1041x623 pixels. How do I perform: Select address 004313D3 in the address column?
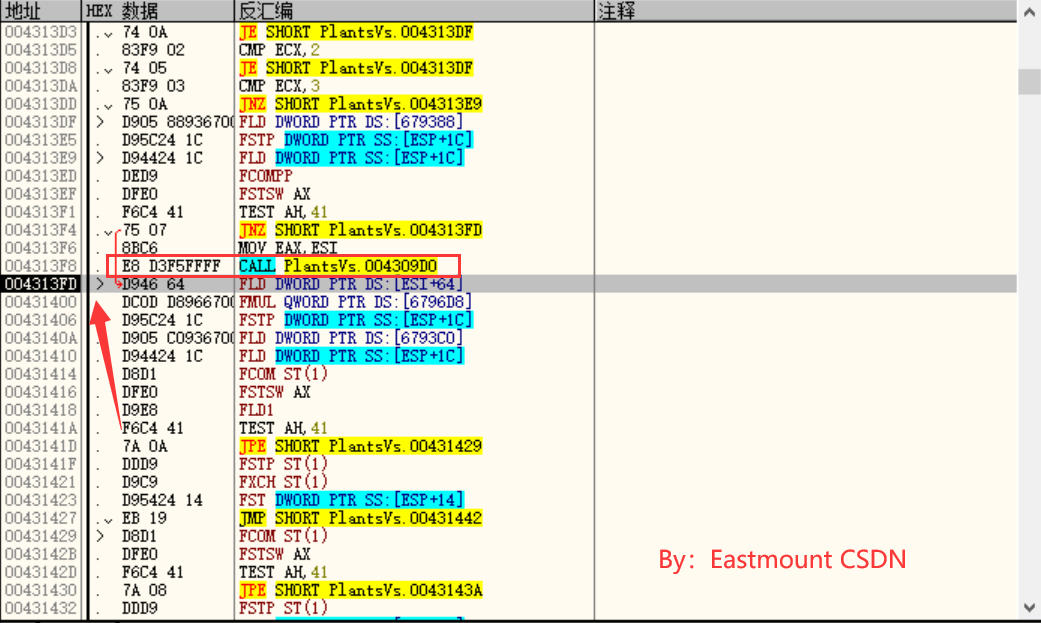(40, 32)
